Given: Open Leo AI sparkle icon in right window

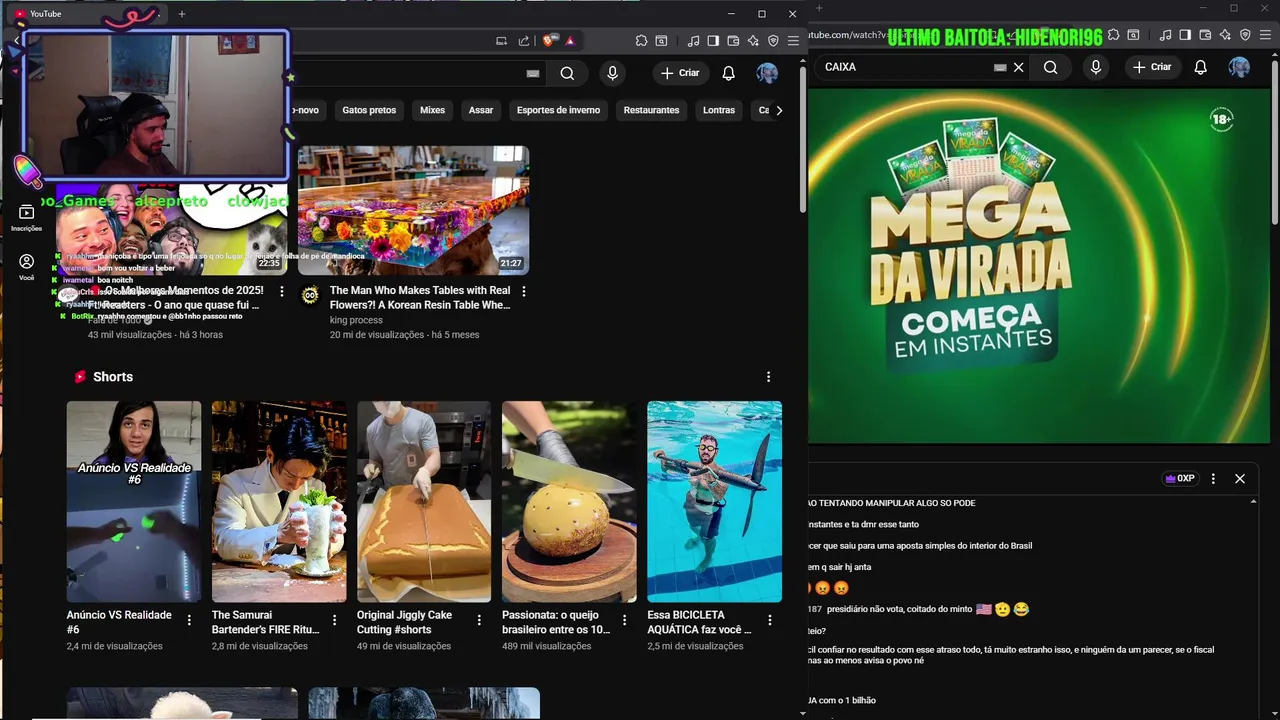Looking at the screenshot, I should pos(1225,35).
